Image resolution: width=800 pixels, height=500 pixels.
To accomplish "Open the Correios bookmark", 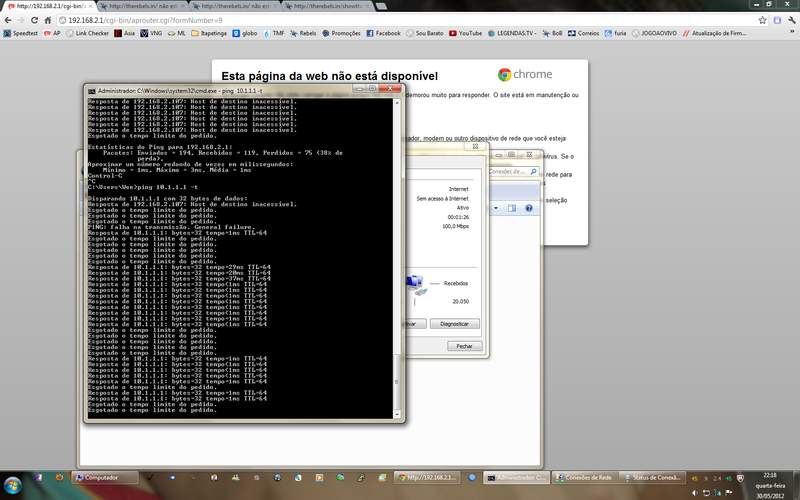I will click(x=584, y=33).
